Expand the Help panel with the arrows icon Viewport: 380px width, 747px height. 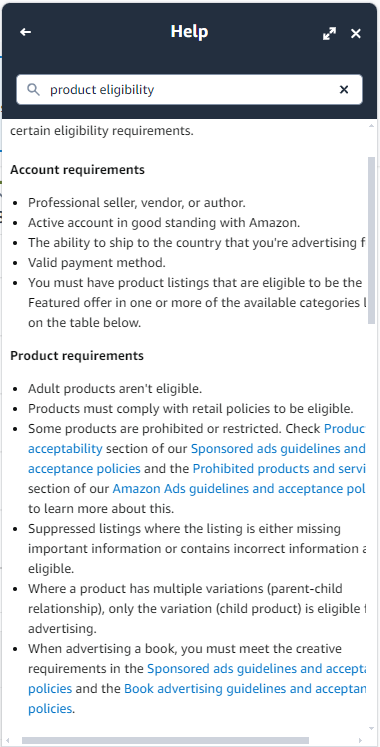329,33
